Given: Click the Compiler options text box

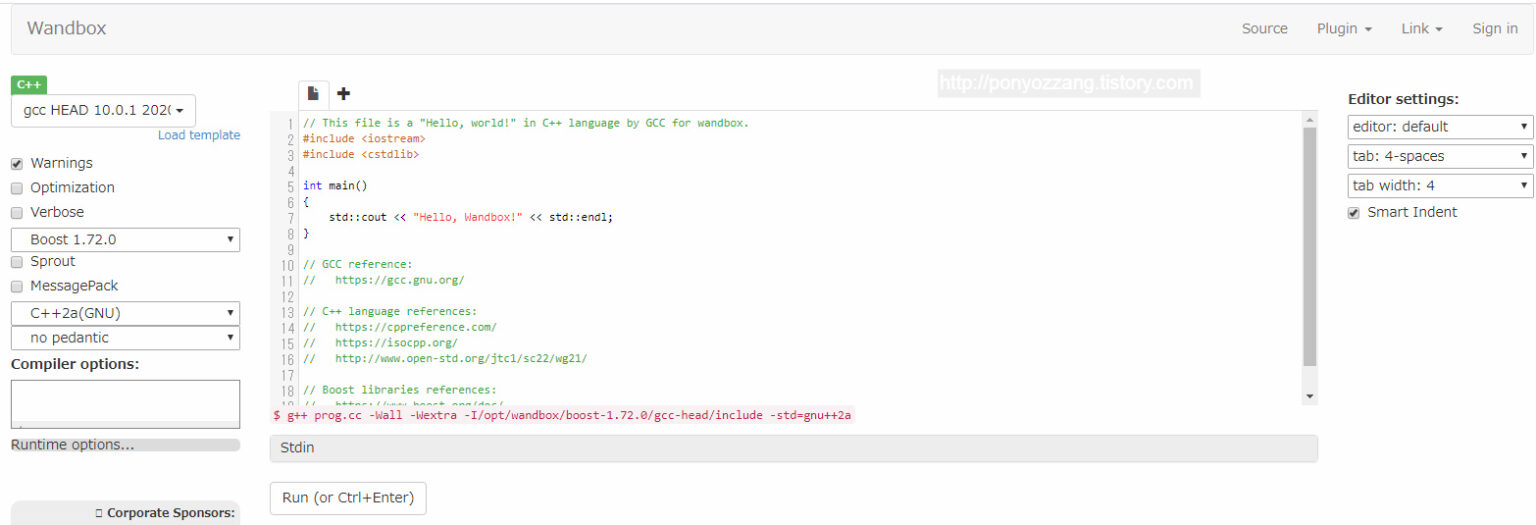Looking at the screenshot, I should point(125,404).
